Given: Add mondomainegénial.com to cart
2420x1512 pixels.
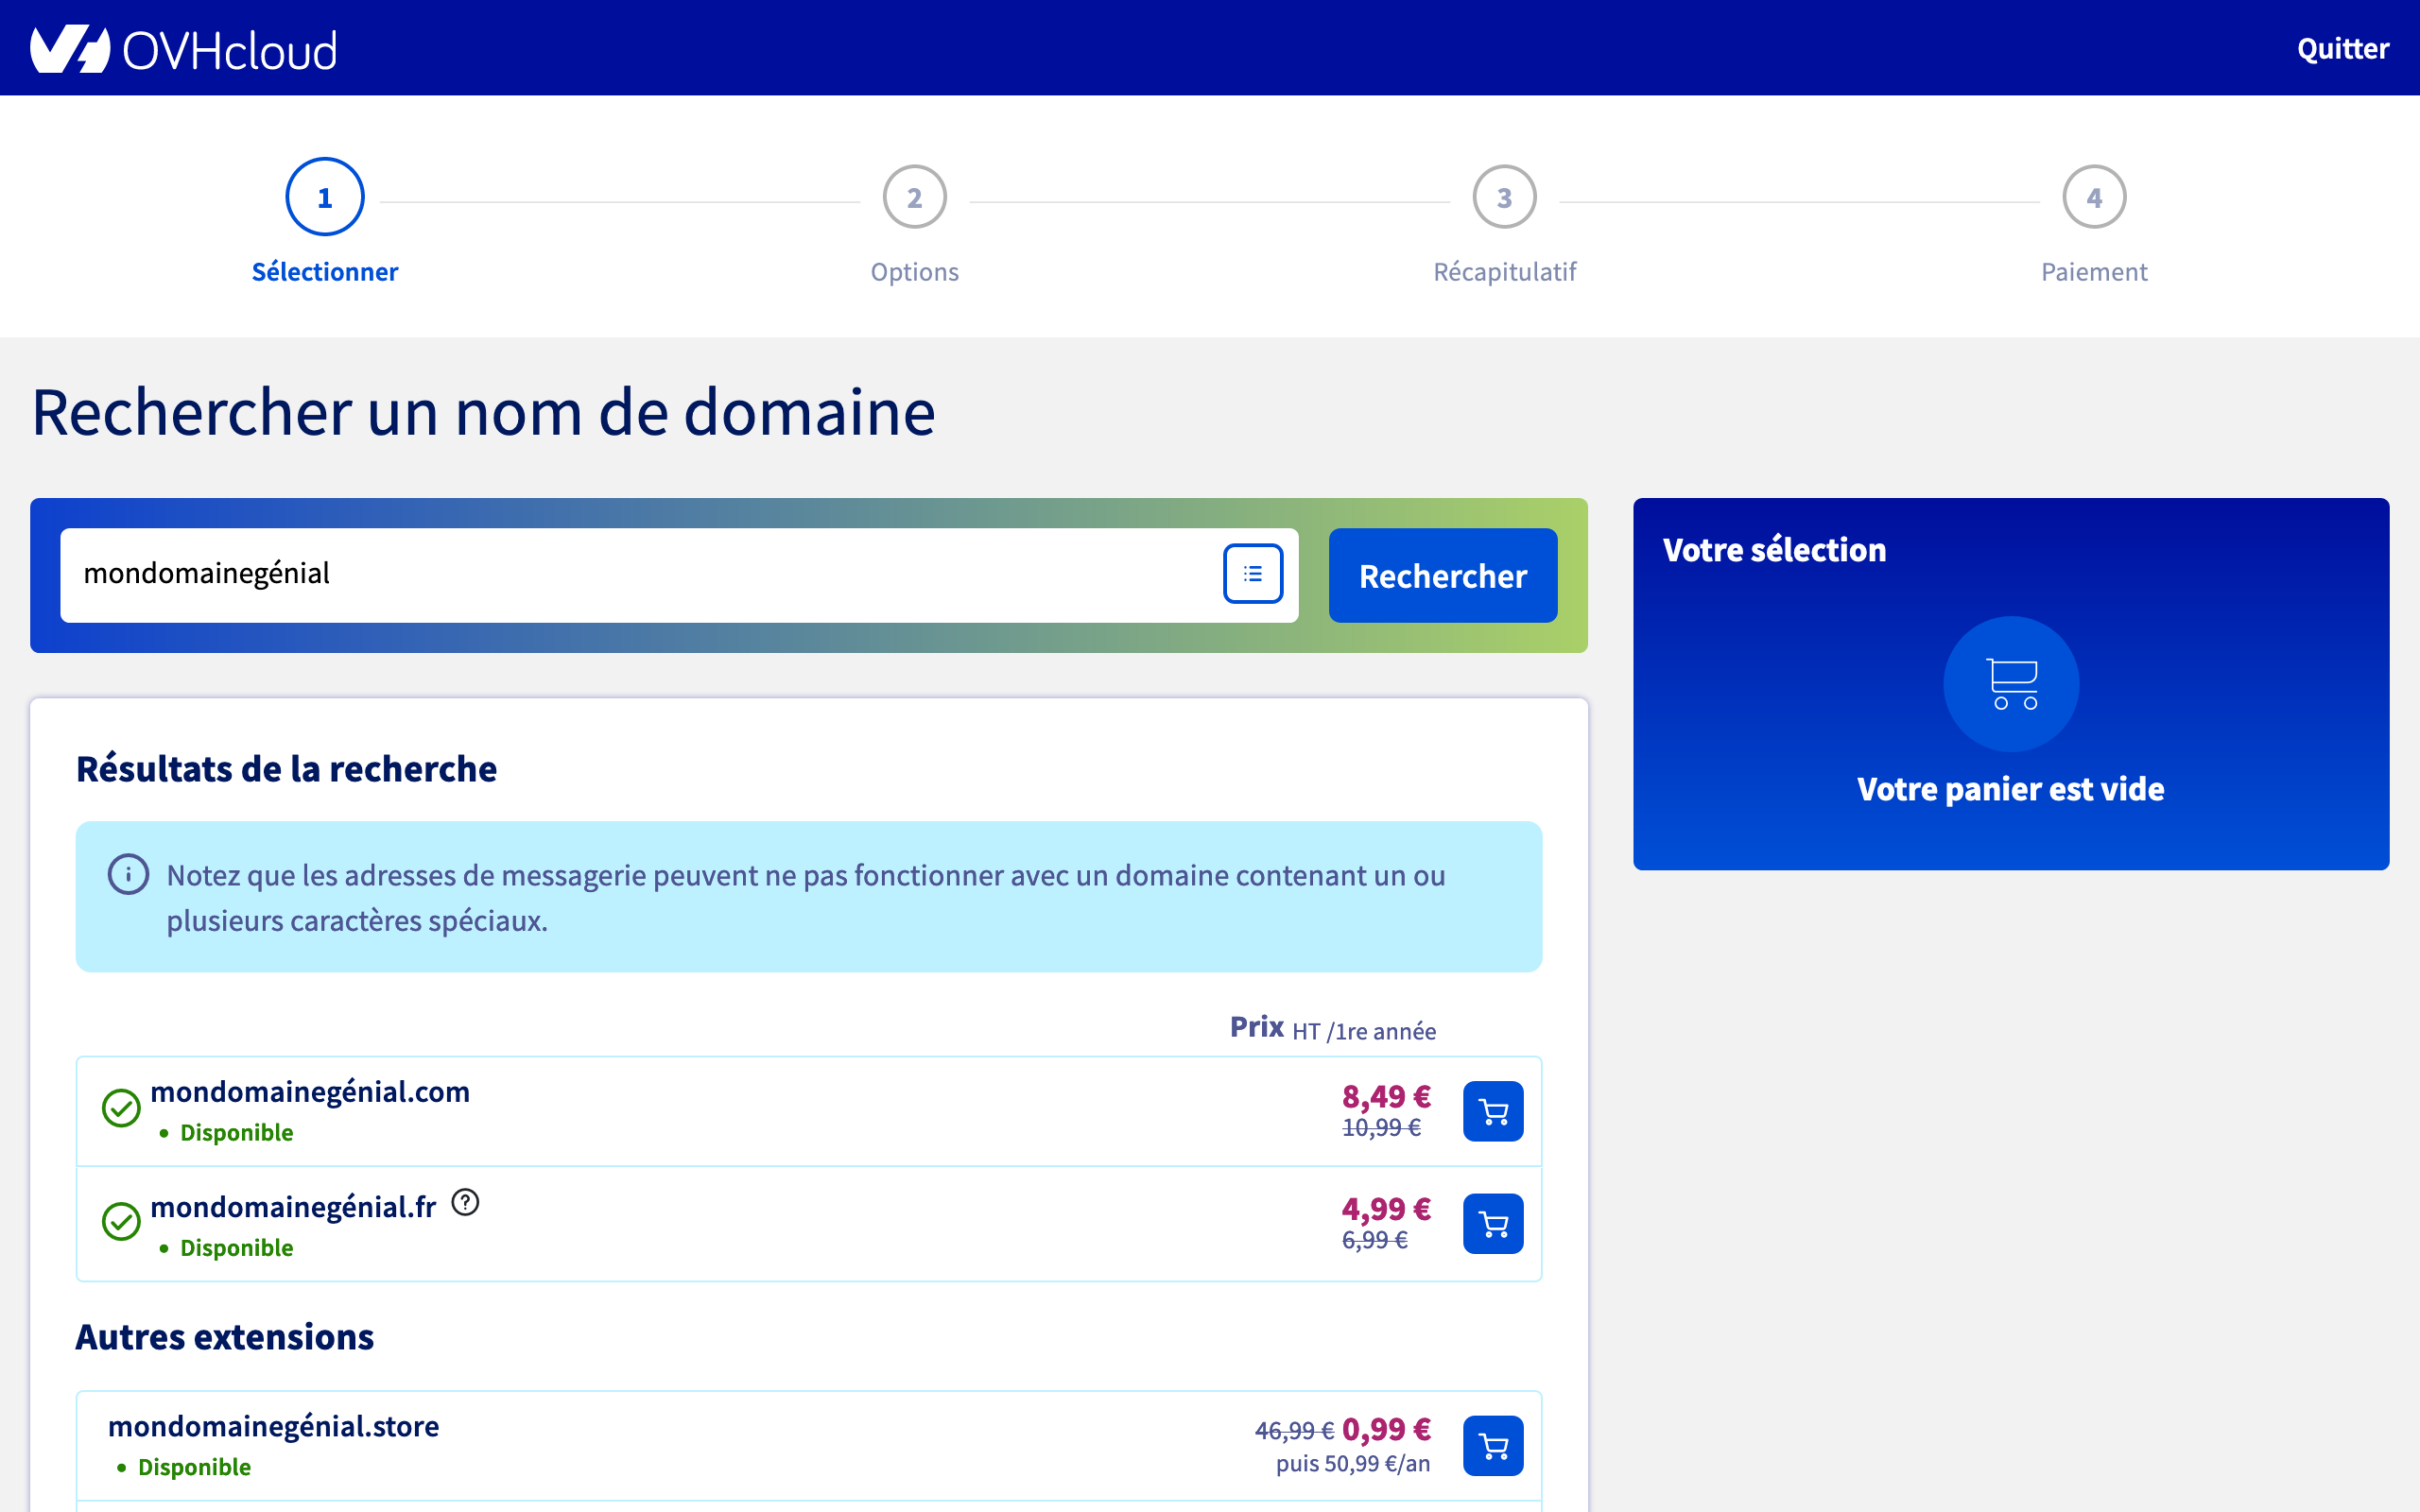Looking at the screenshot, I should pos(1493,1111).
